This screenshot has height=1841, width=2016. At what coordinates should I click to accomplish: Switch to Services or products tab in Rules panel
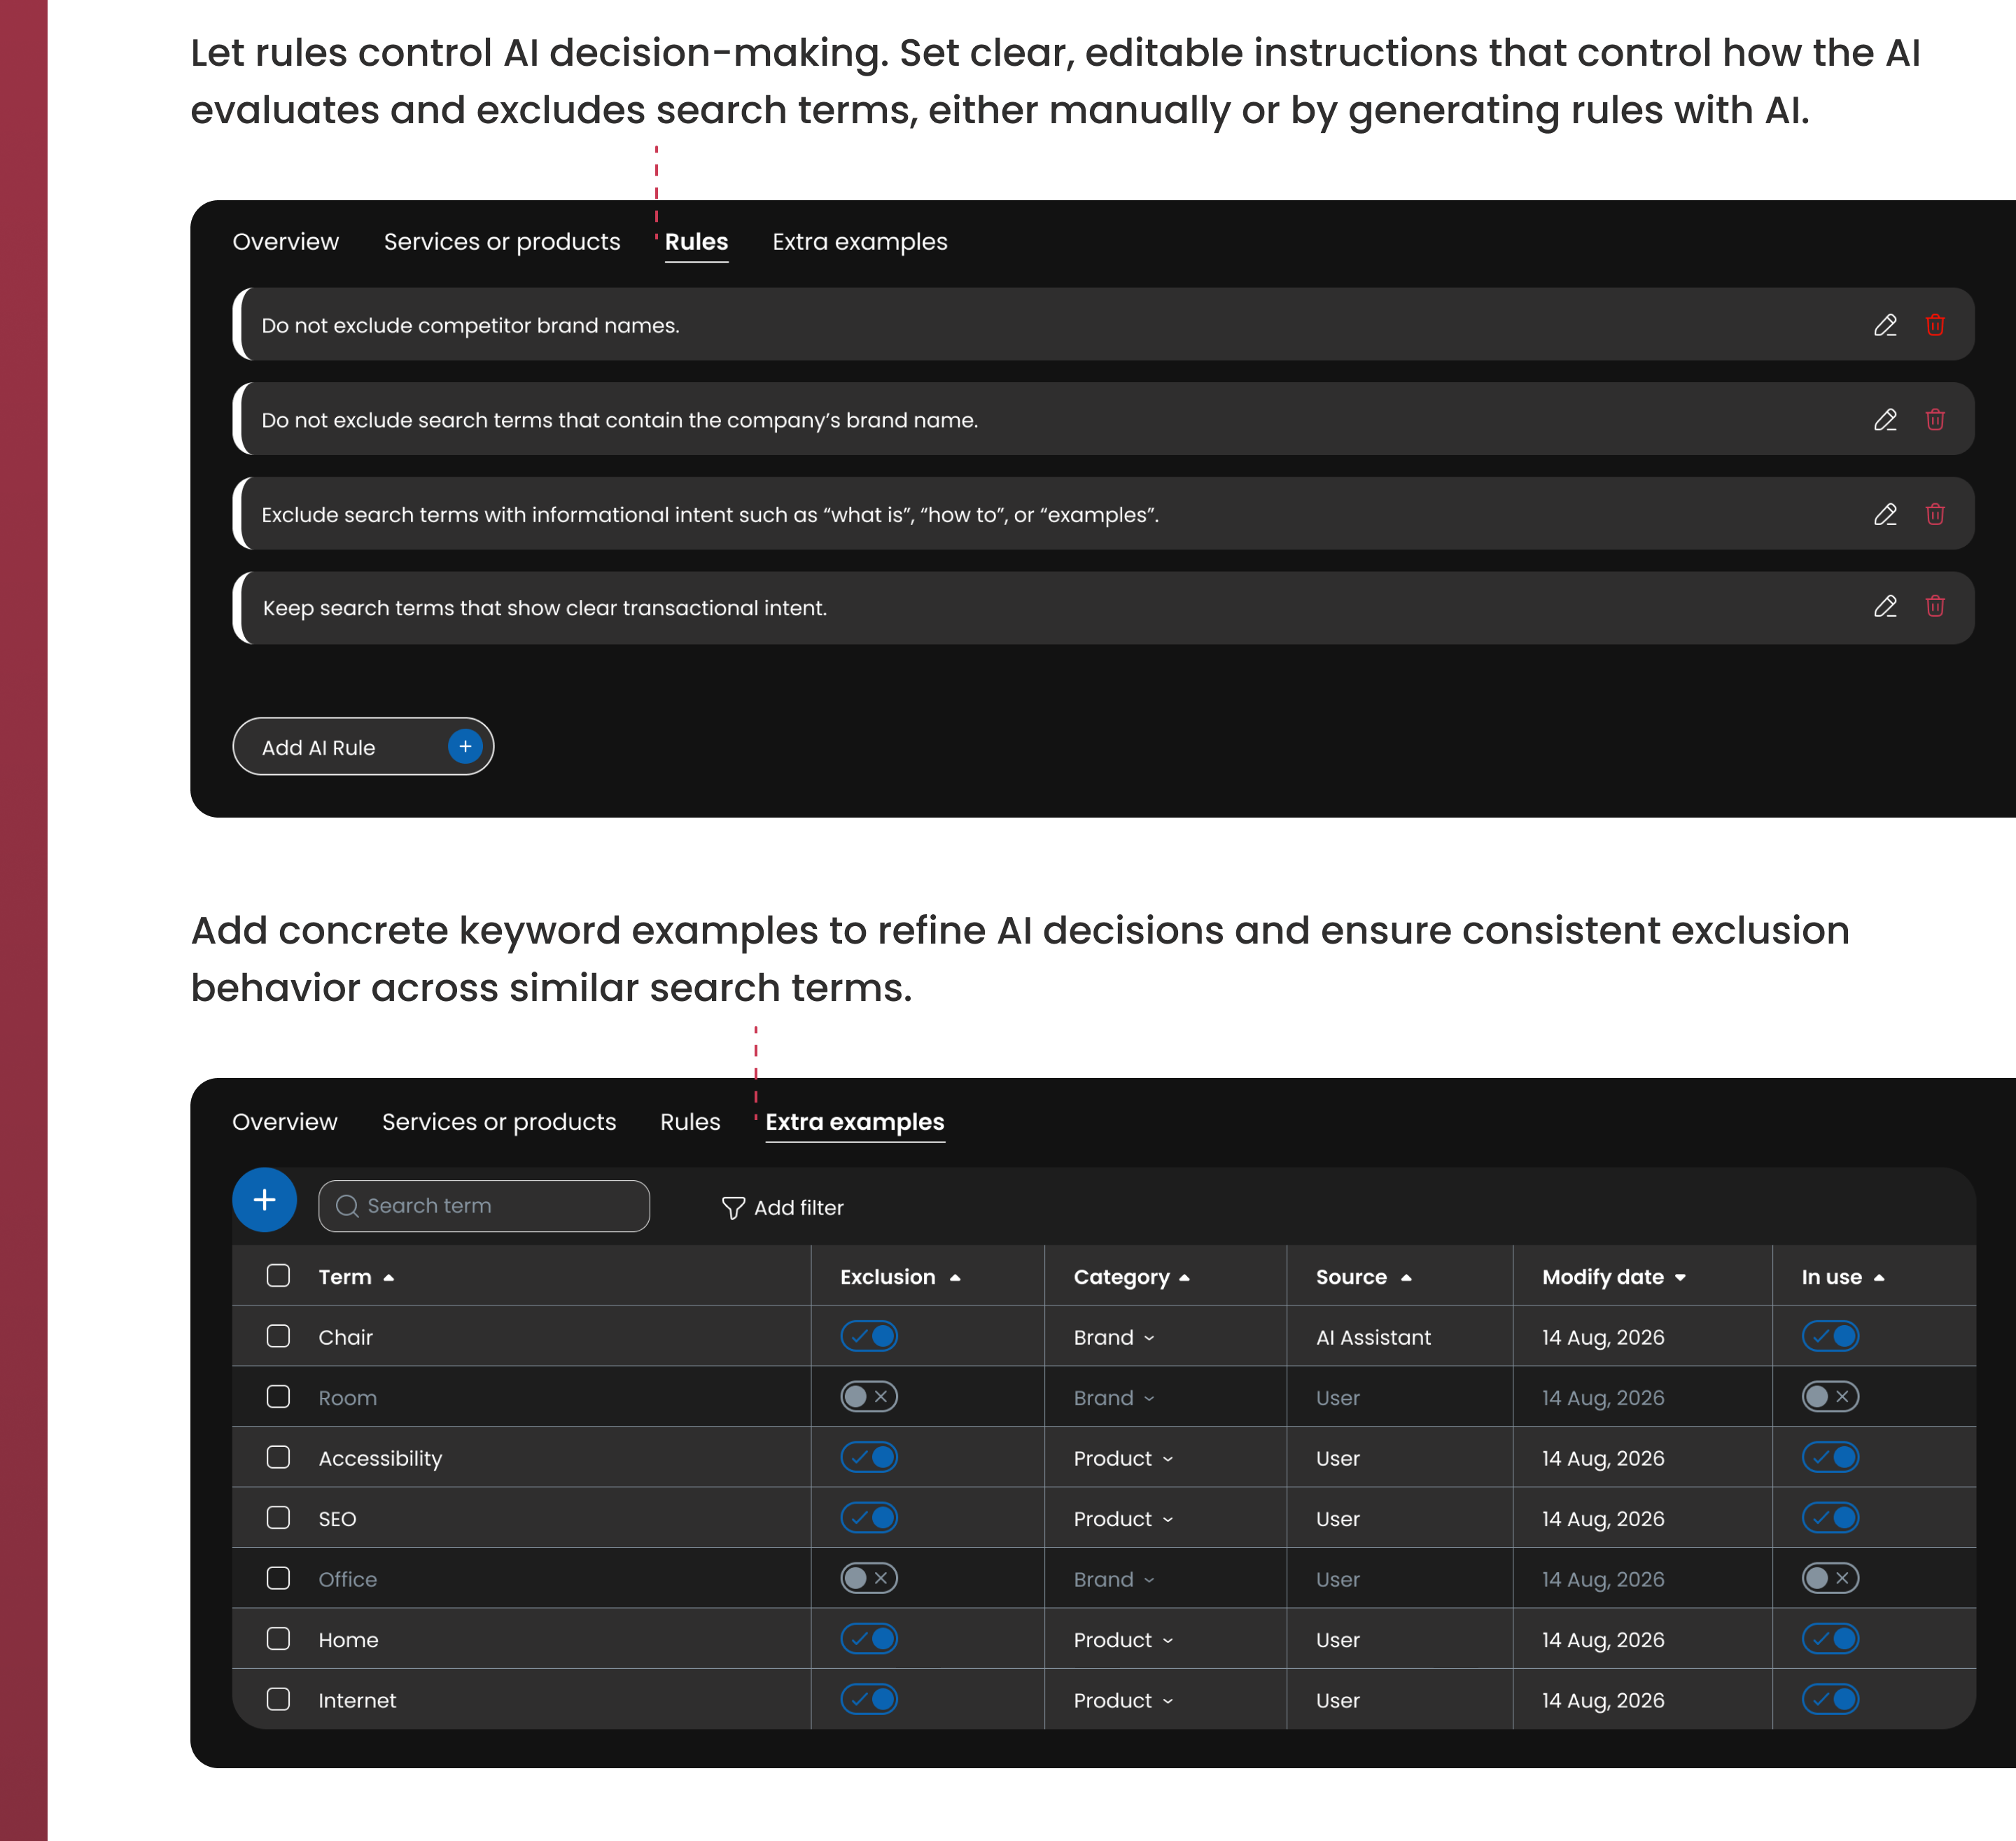(502, 242)
